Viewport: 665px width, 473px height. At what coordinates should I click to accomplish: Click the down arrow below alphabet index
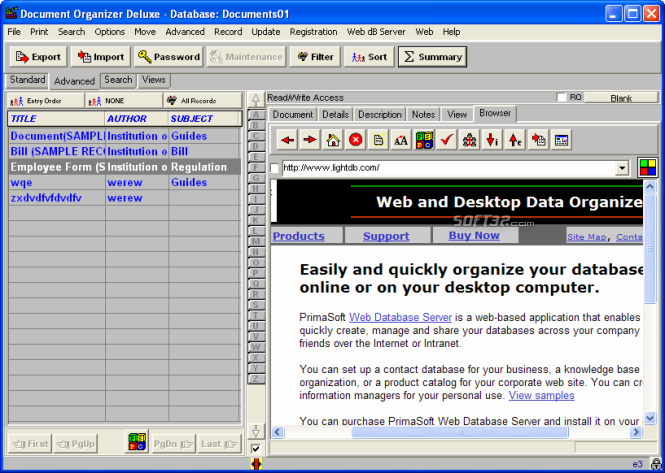[x=256, y=431]
